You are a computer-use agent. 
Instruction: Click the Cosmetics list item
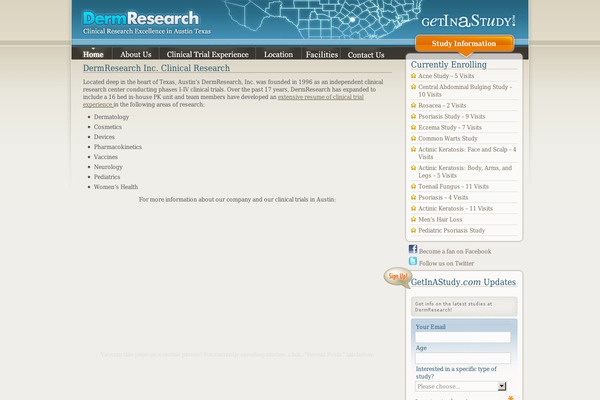pyautogui.click(x=108, y=127)
